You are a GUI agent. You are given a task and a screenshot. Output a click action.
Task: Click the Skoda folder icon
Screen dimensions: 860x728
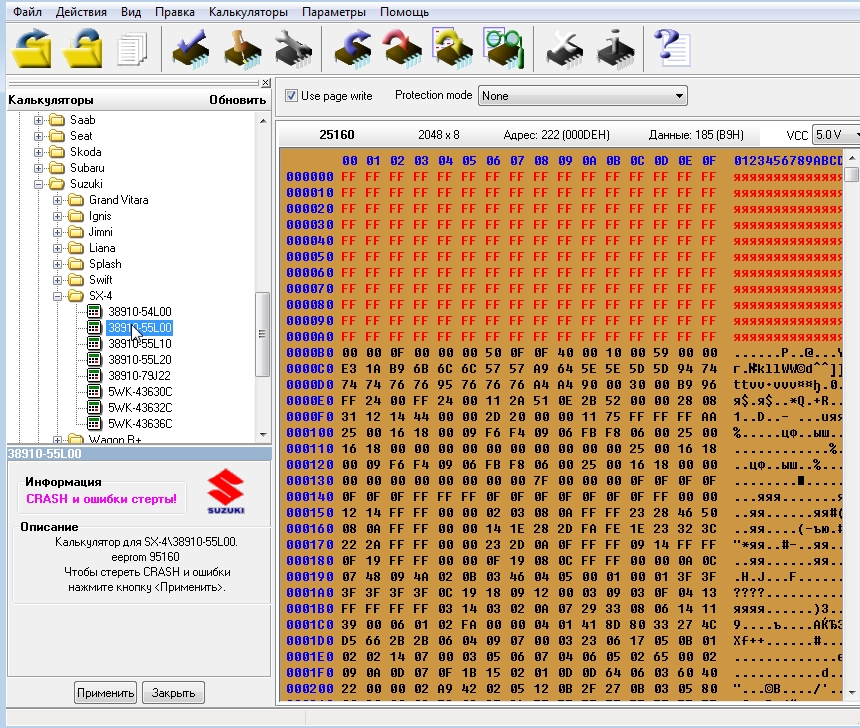tap(56, 152)
